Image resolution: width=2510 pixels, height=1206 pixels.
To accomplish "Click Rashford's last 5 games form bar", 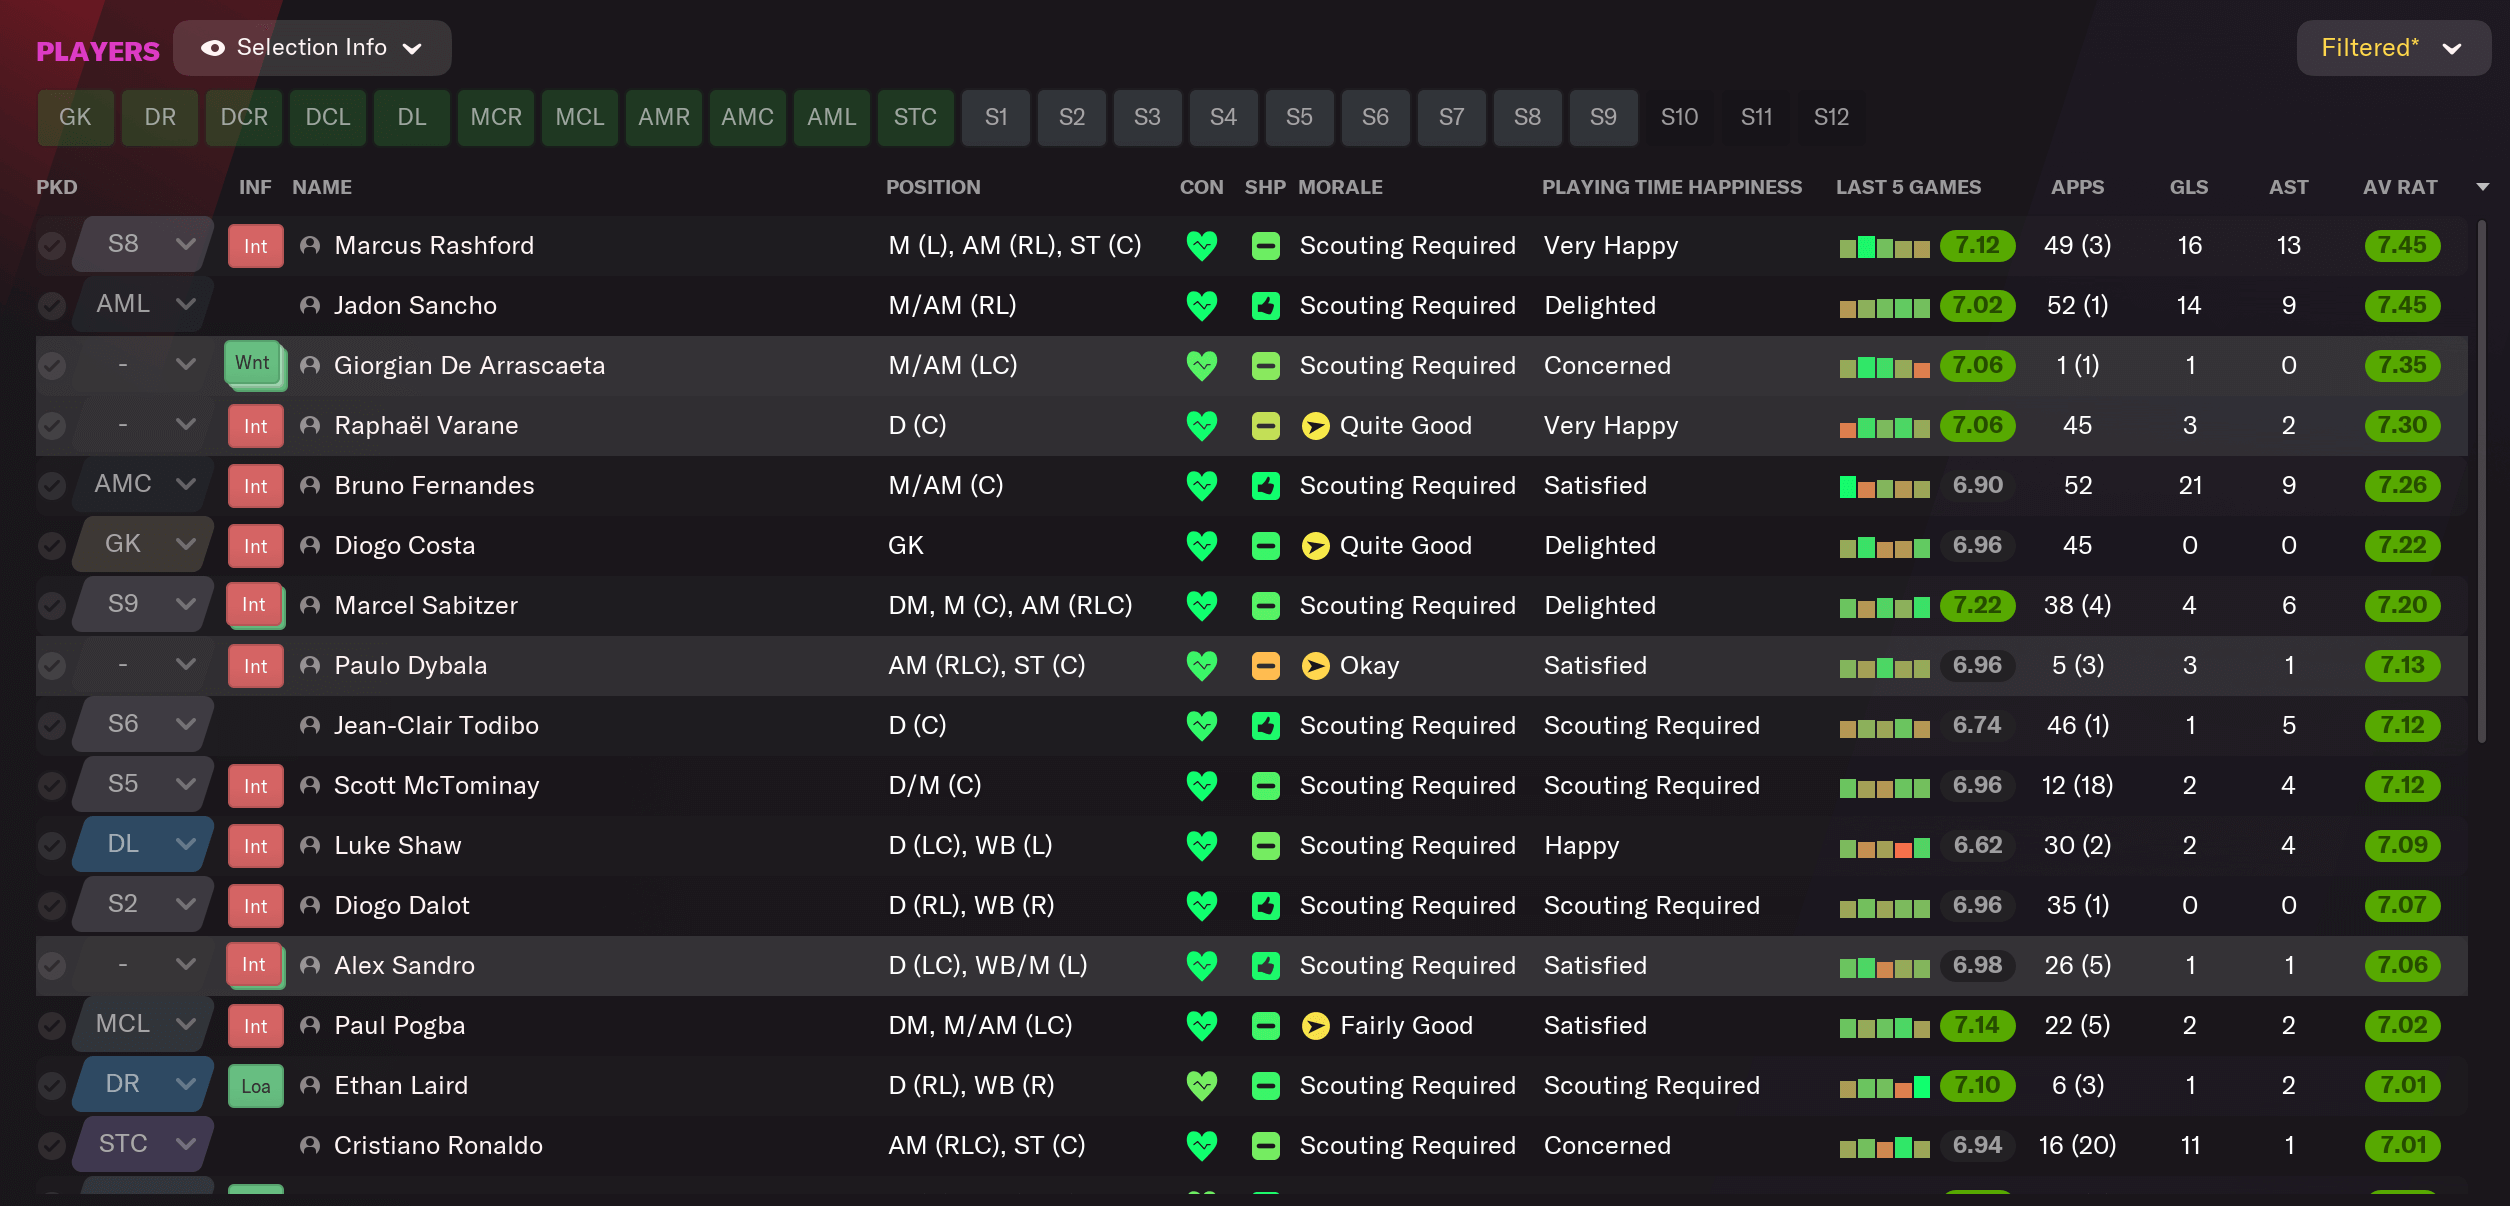I will pos(1885,245).
